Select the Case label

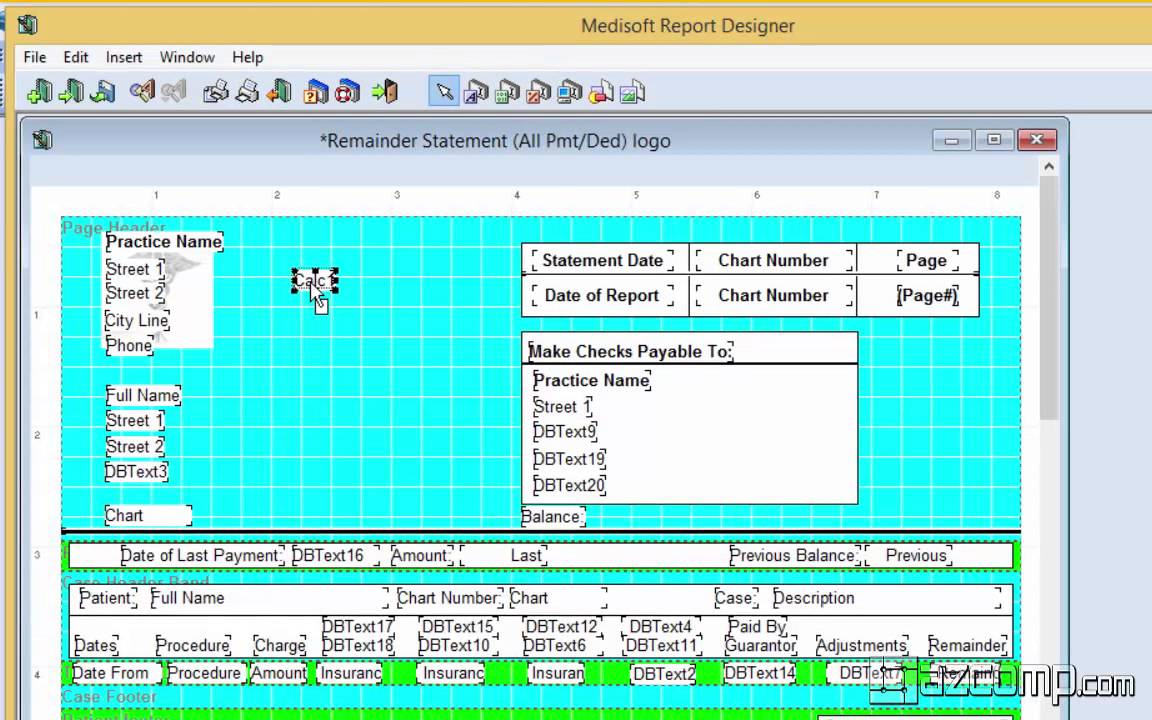coord(736,598)
